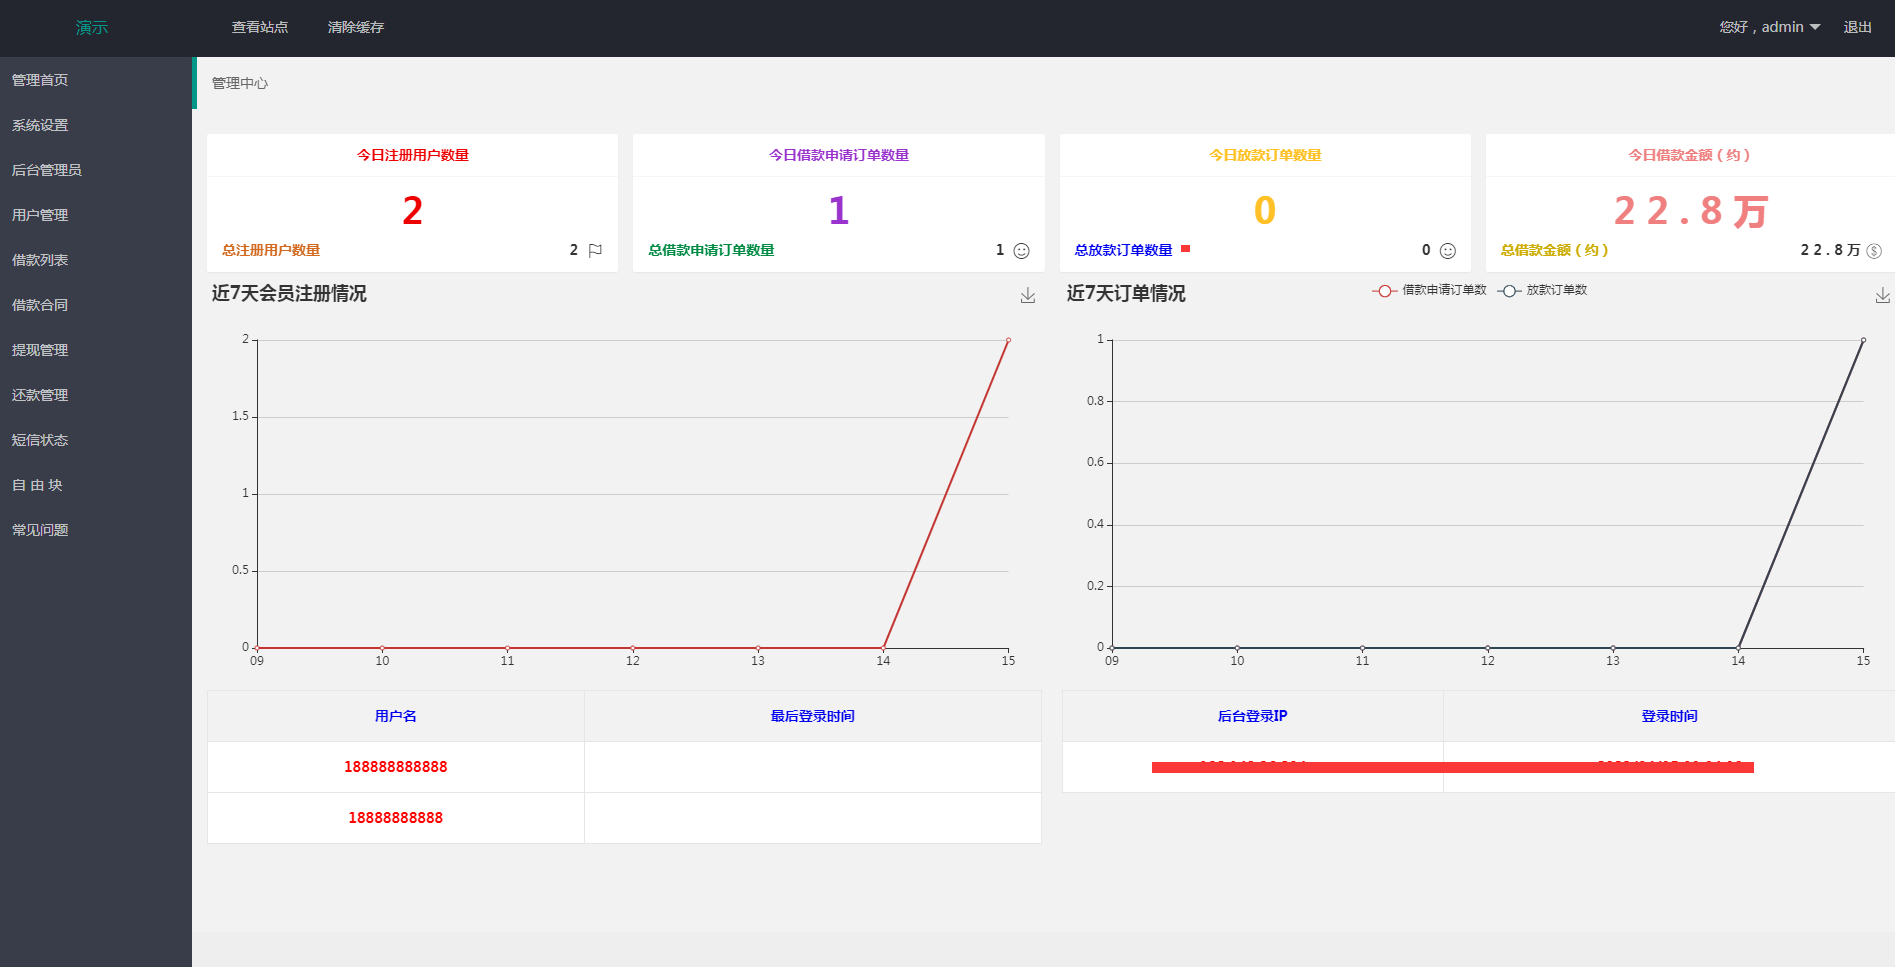The height and width of the screenshot is (967, 1895).
Task: Open 提现管理 in the sidebar
Action: point(40,350)
